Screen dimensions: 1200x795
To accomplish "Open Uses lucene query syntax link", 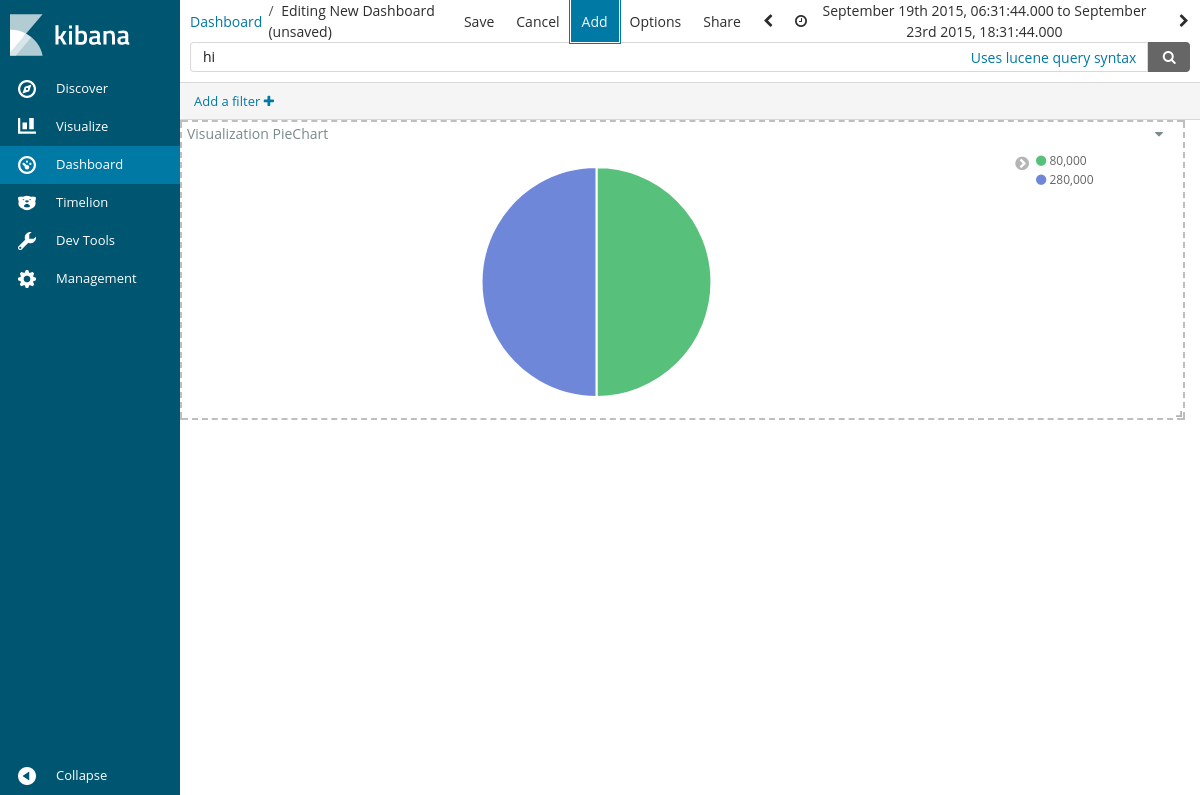I will 1053,58.
